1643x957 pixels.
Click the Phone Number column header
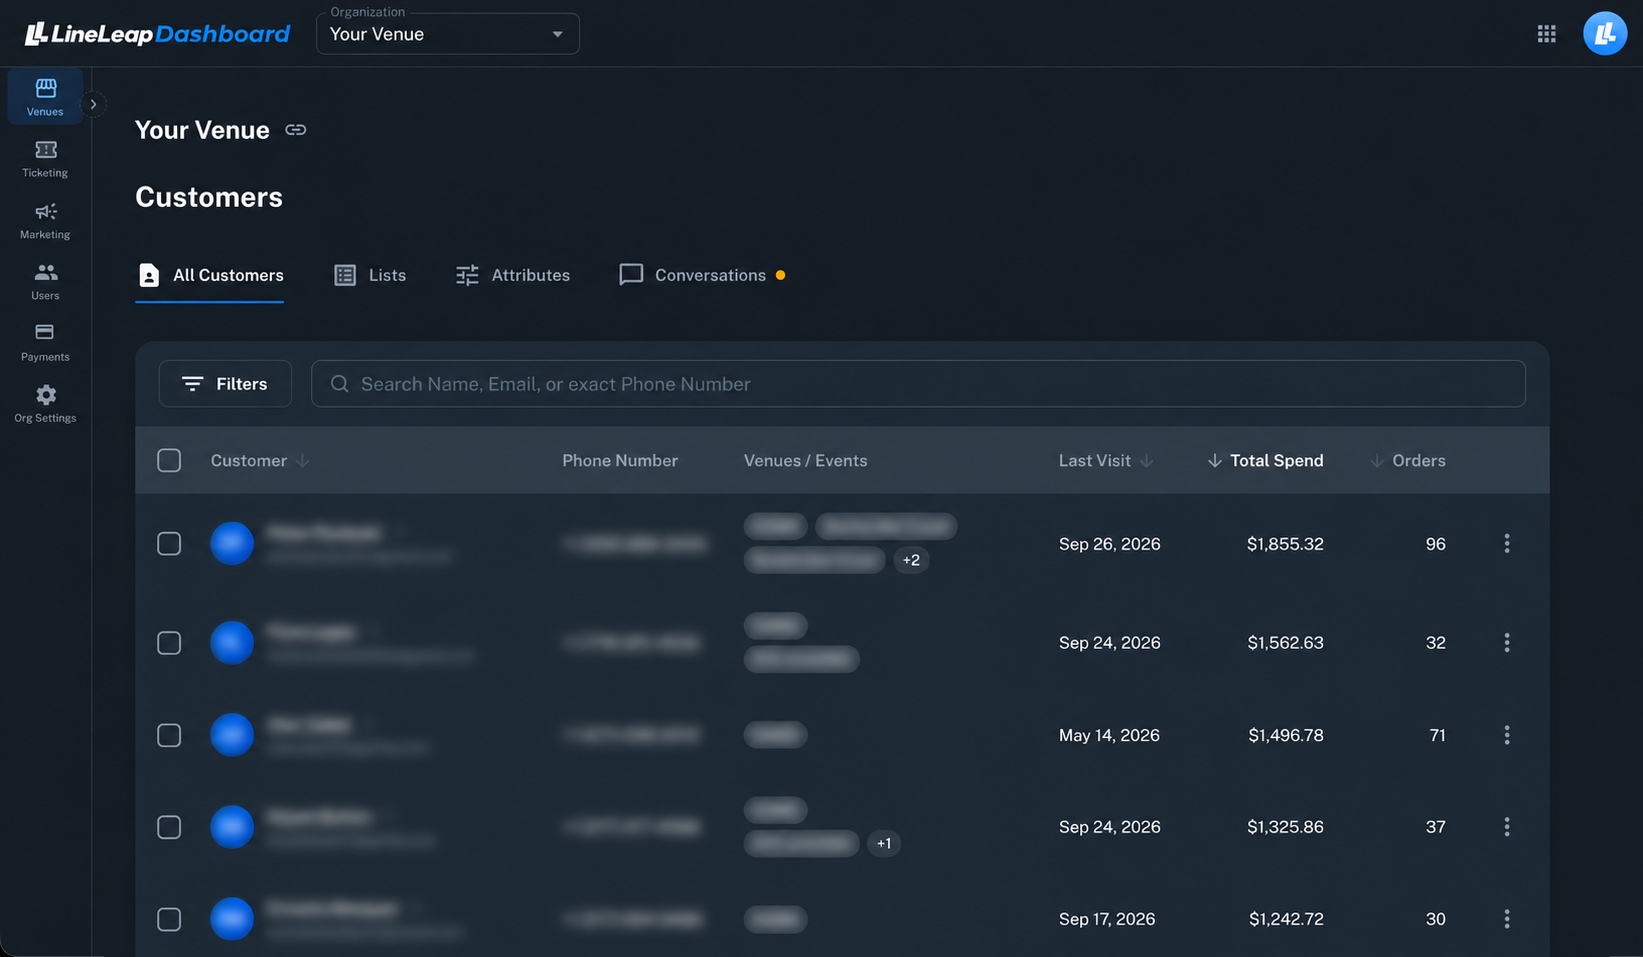click(620, 460)
